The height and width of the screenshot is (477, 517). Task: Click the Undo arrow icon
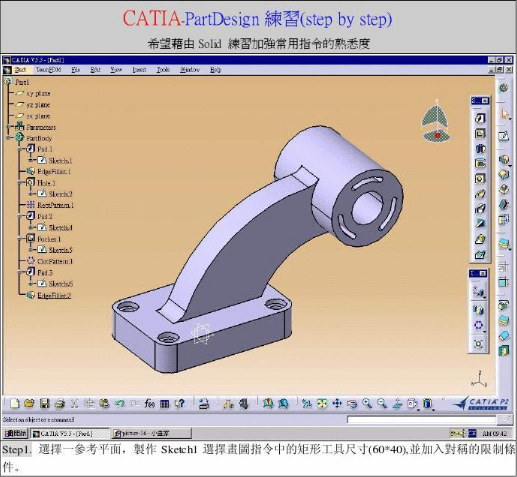tap(119, 404)
